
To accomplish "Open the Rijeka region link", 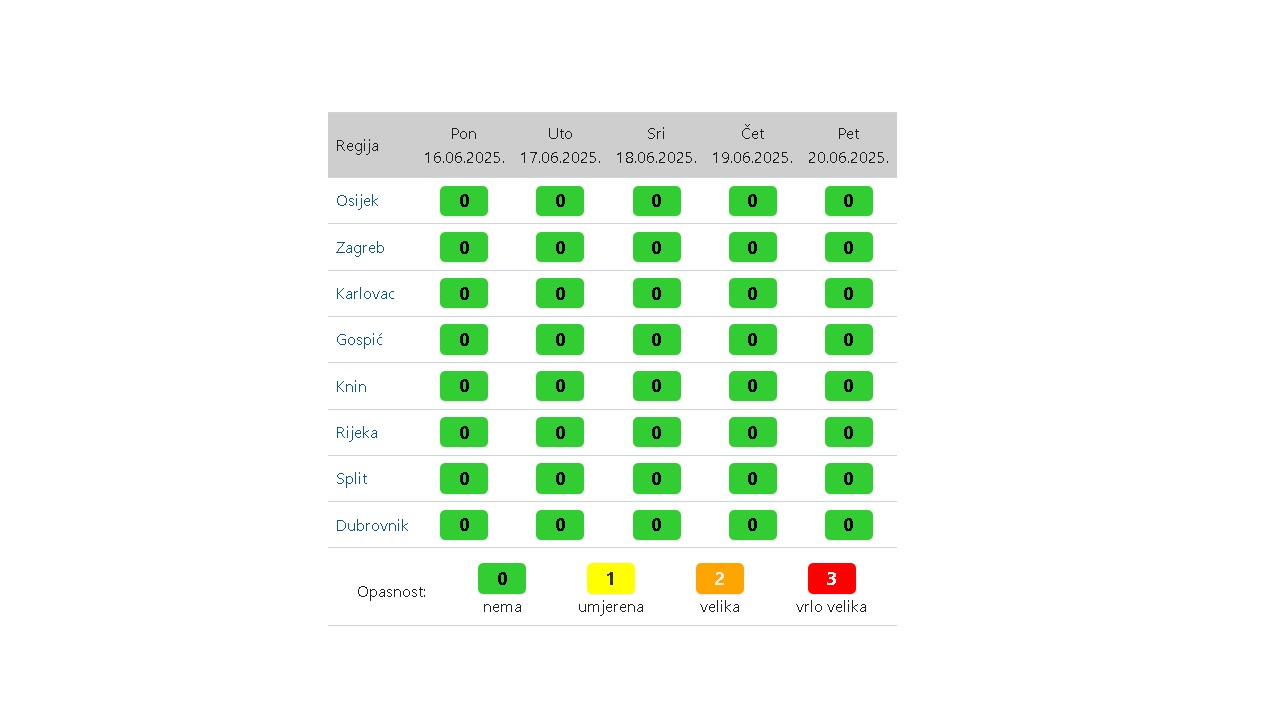I will click(357, 433).
